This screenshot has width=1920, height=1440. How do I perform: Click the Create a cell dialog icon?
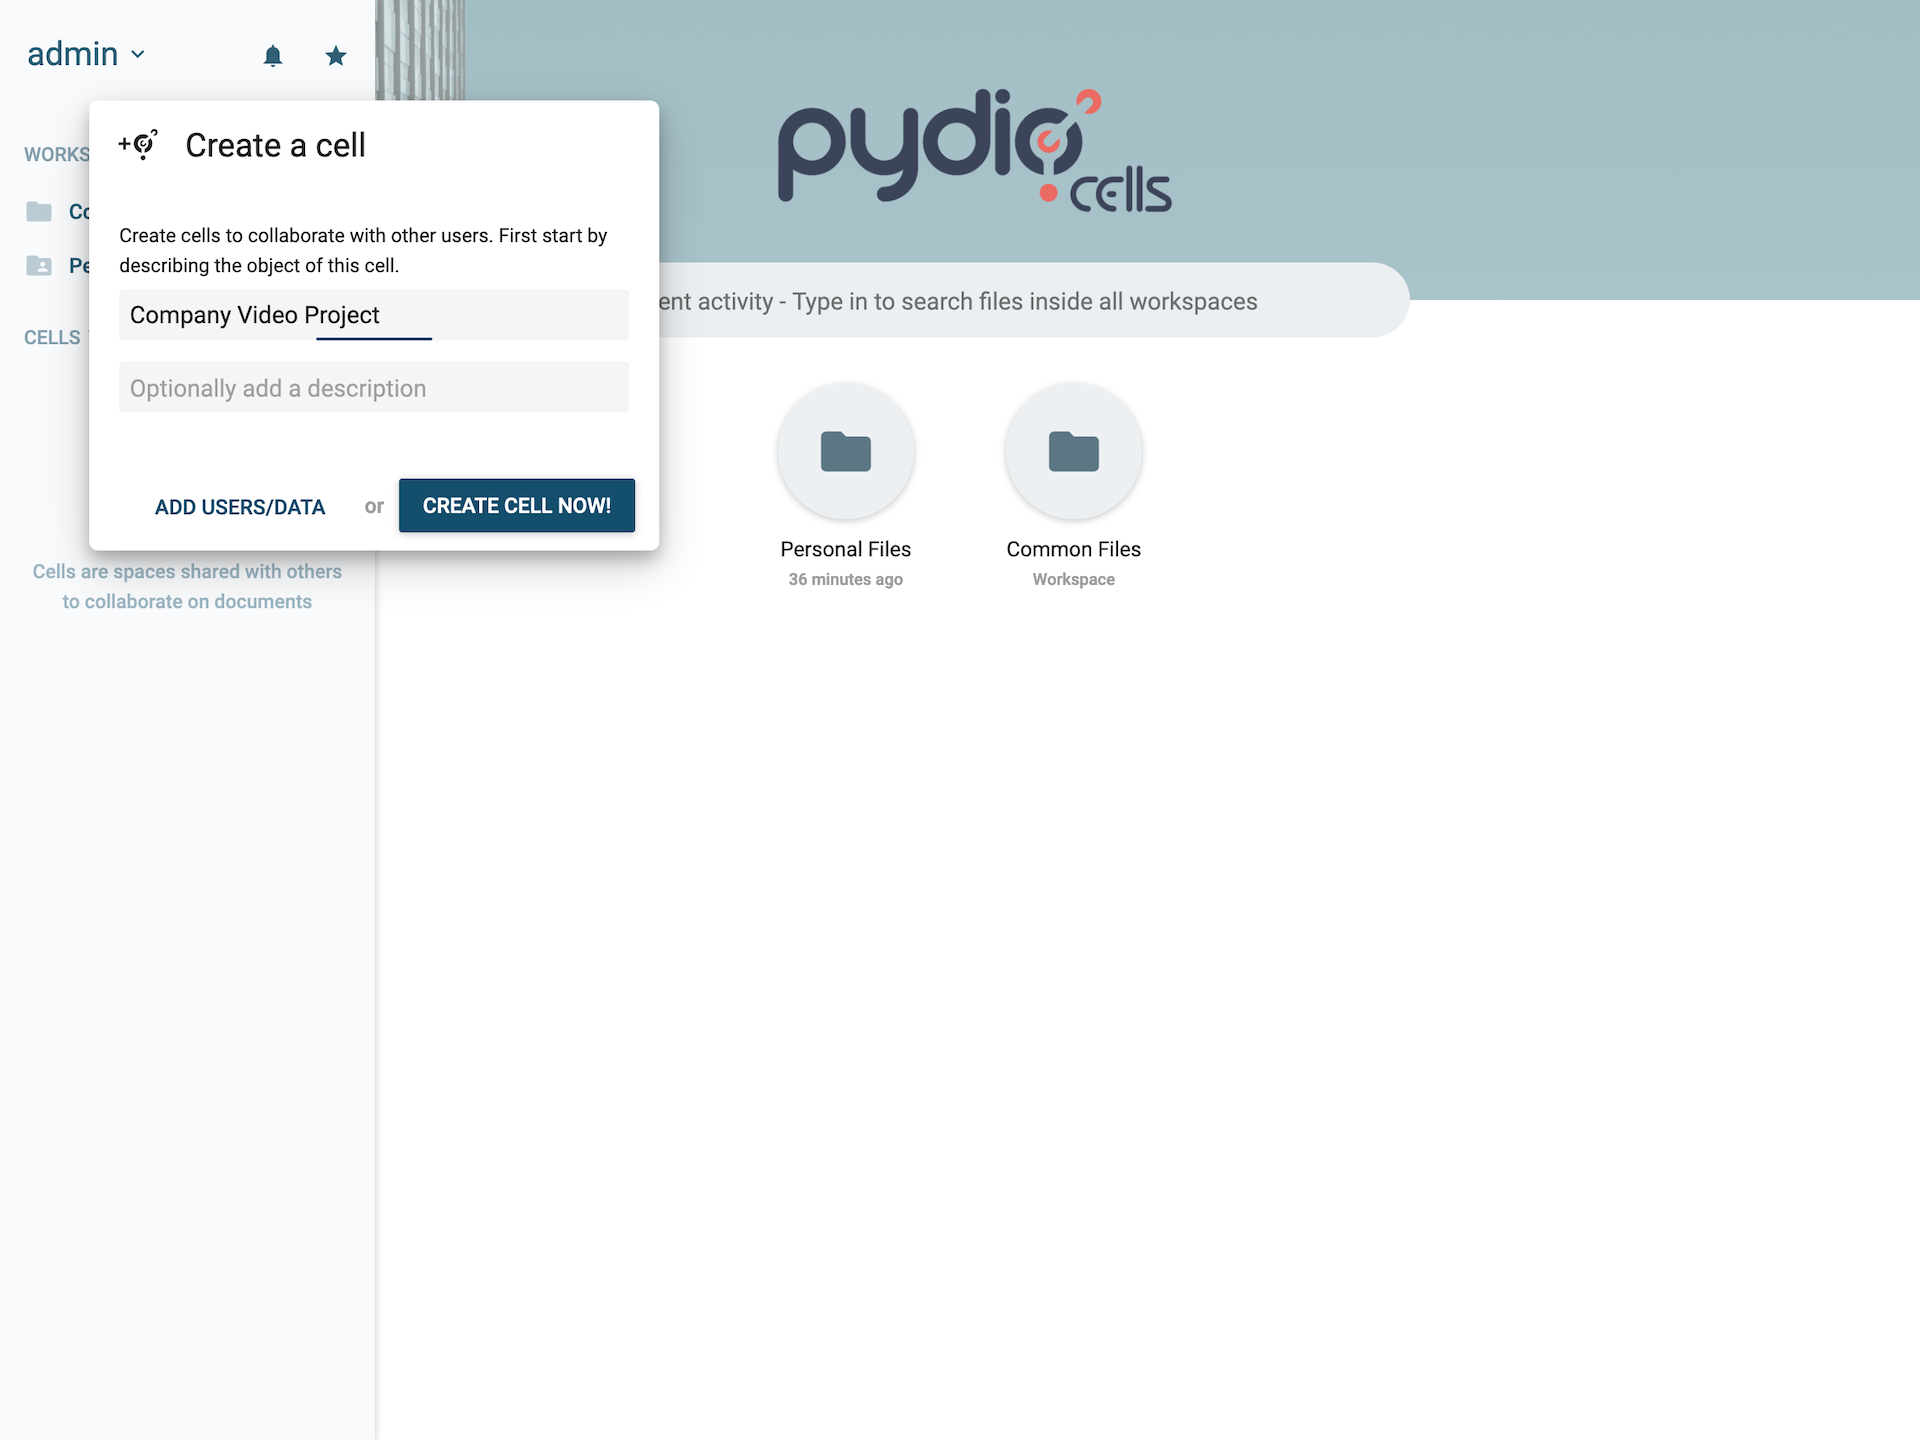(x=138, y=145)
